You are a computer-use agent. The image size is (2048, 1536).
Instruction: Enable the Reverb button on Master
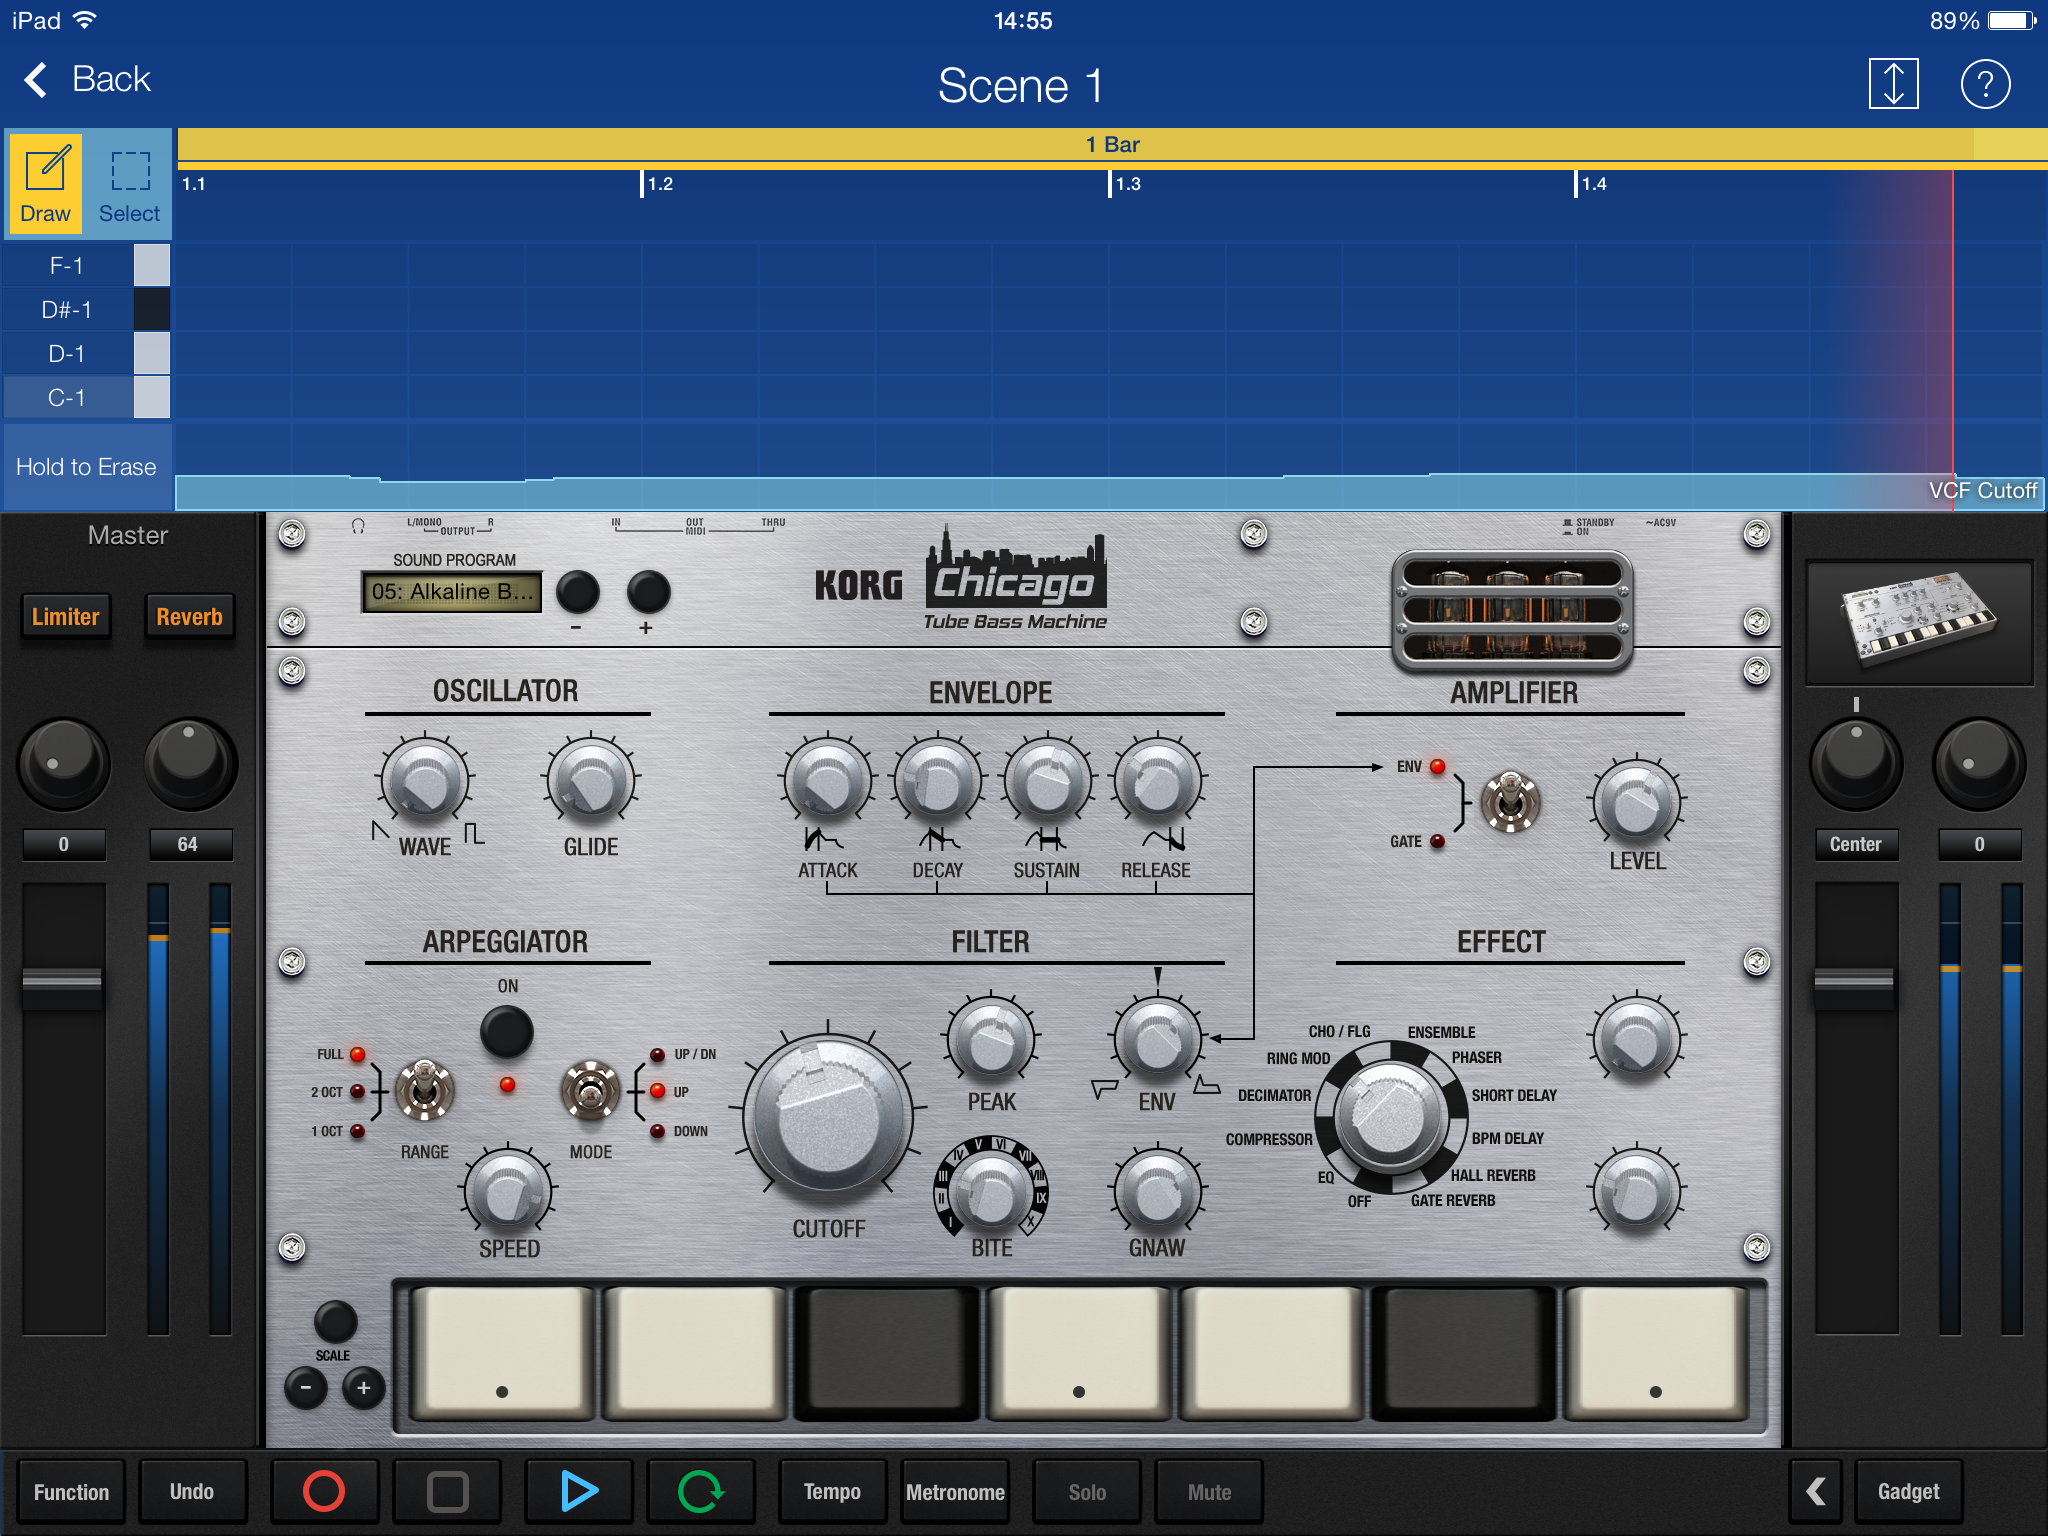pyautogui.click(x=189, y=617)
